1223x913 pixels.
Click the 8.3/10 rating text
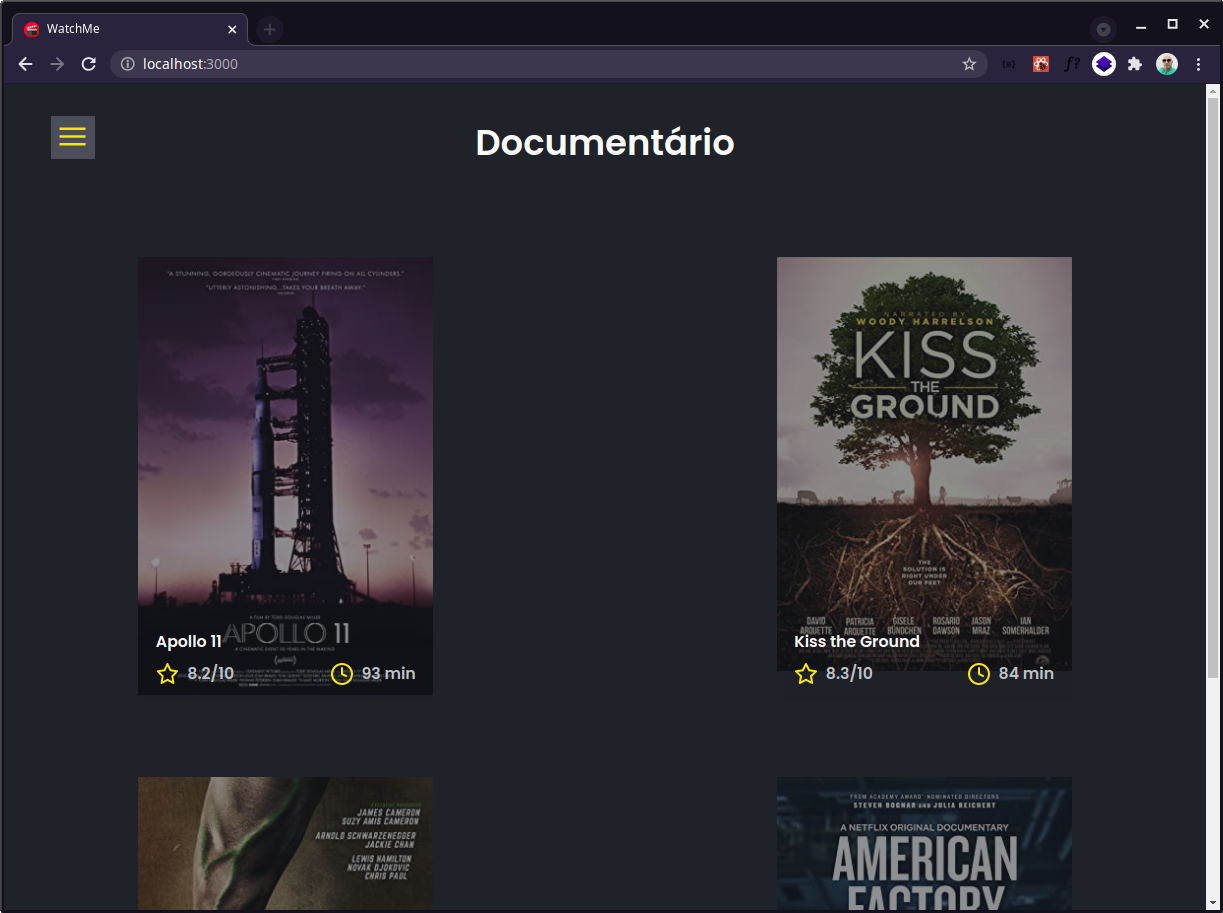pyautogui.click(x=849, y=674)
